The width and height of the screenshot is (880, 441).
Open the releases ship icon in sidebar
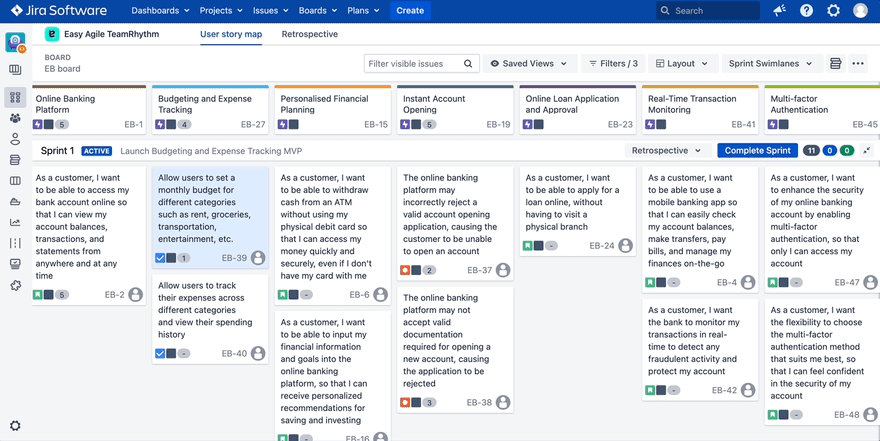coord(15,201)
